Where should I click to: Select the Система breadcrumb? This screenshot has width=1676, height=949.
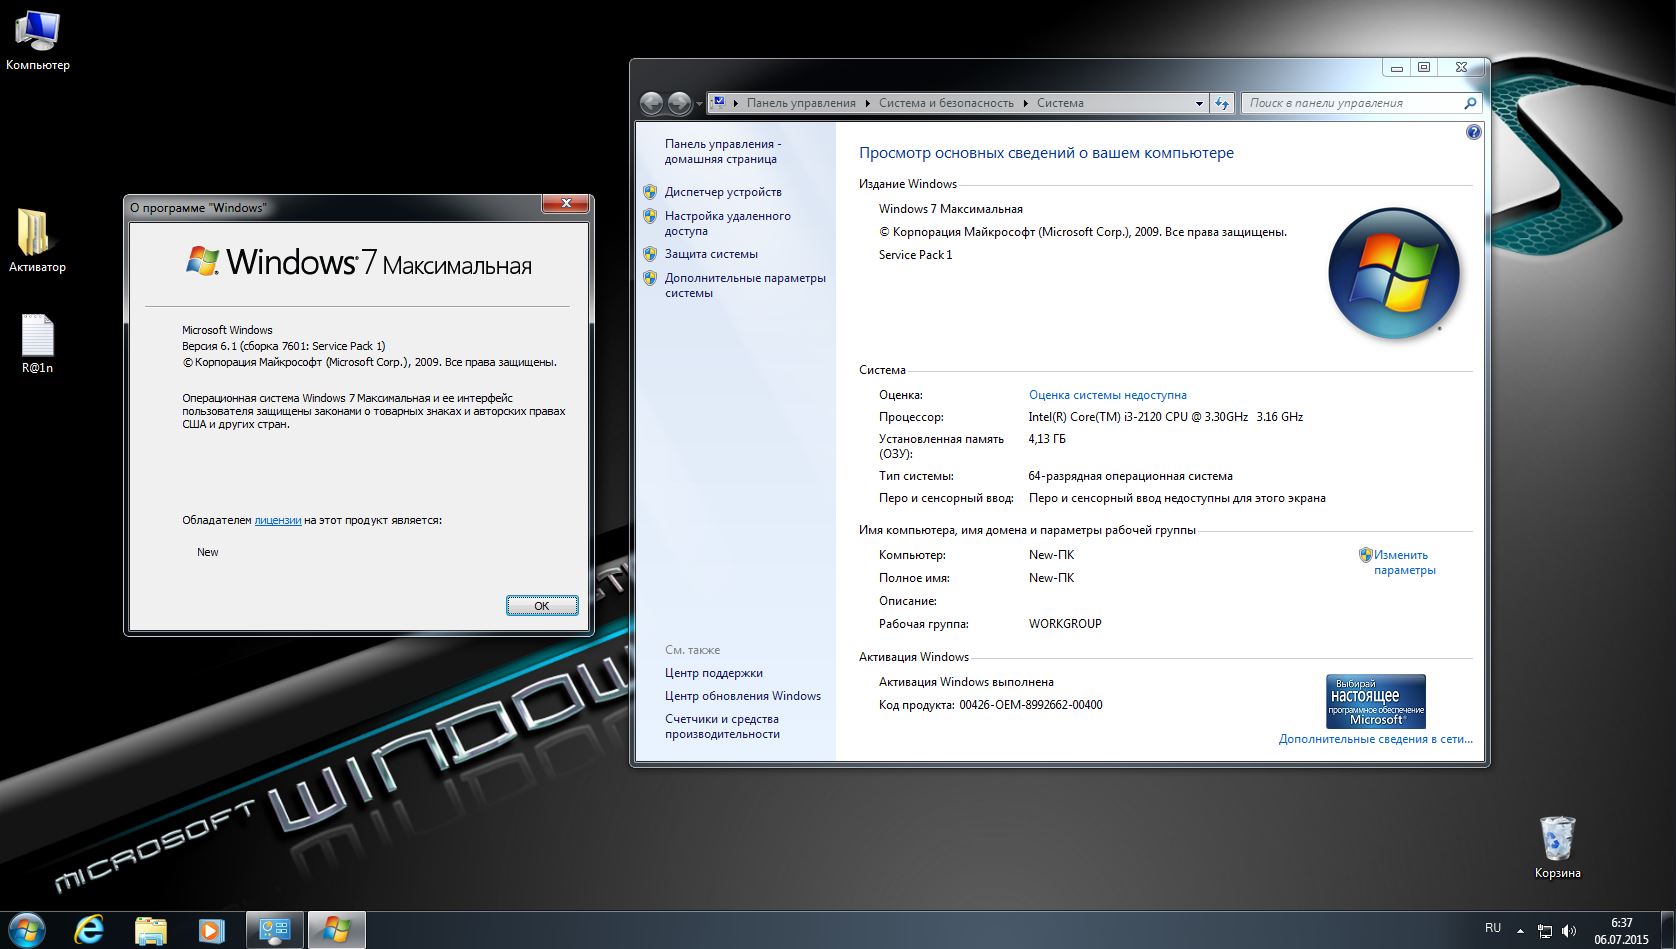pos(1060,103)
